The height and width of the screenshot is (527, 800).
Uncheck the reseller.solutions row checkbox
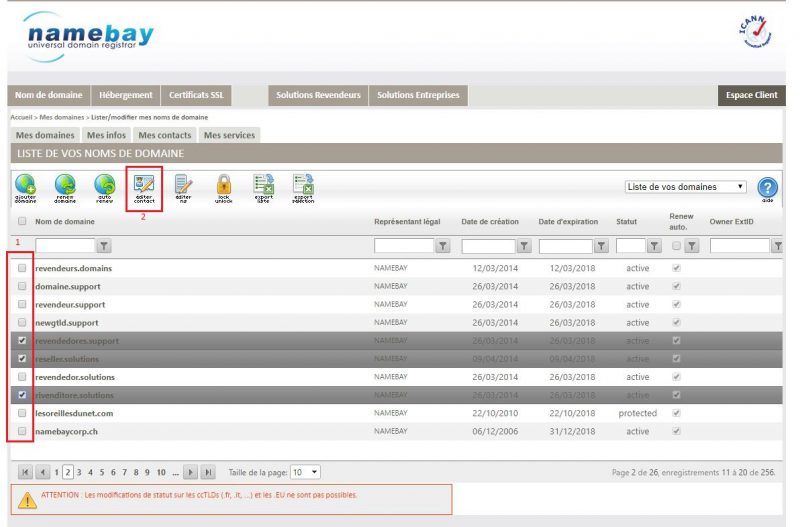click(22, 358)
